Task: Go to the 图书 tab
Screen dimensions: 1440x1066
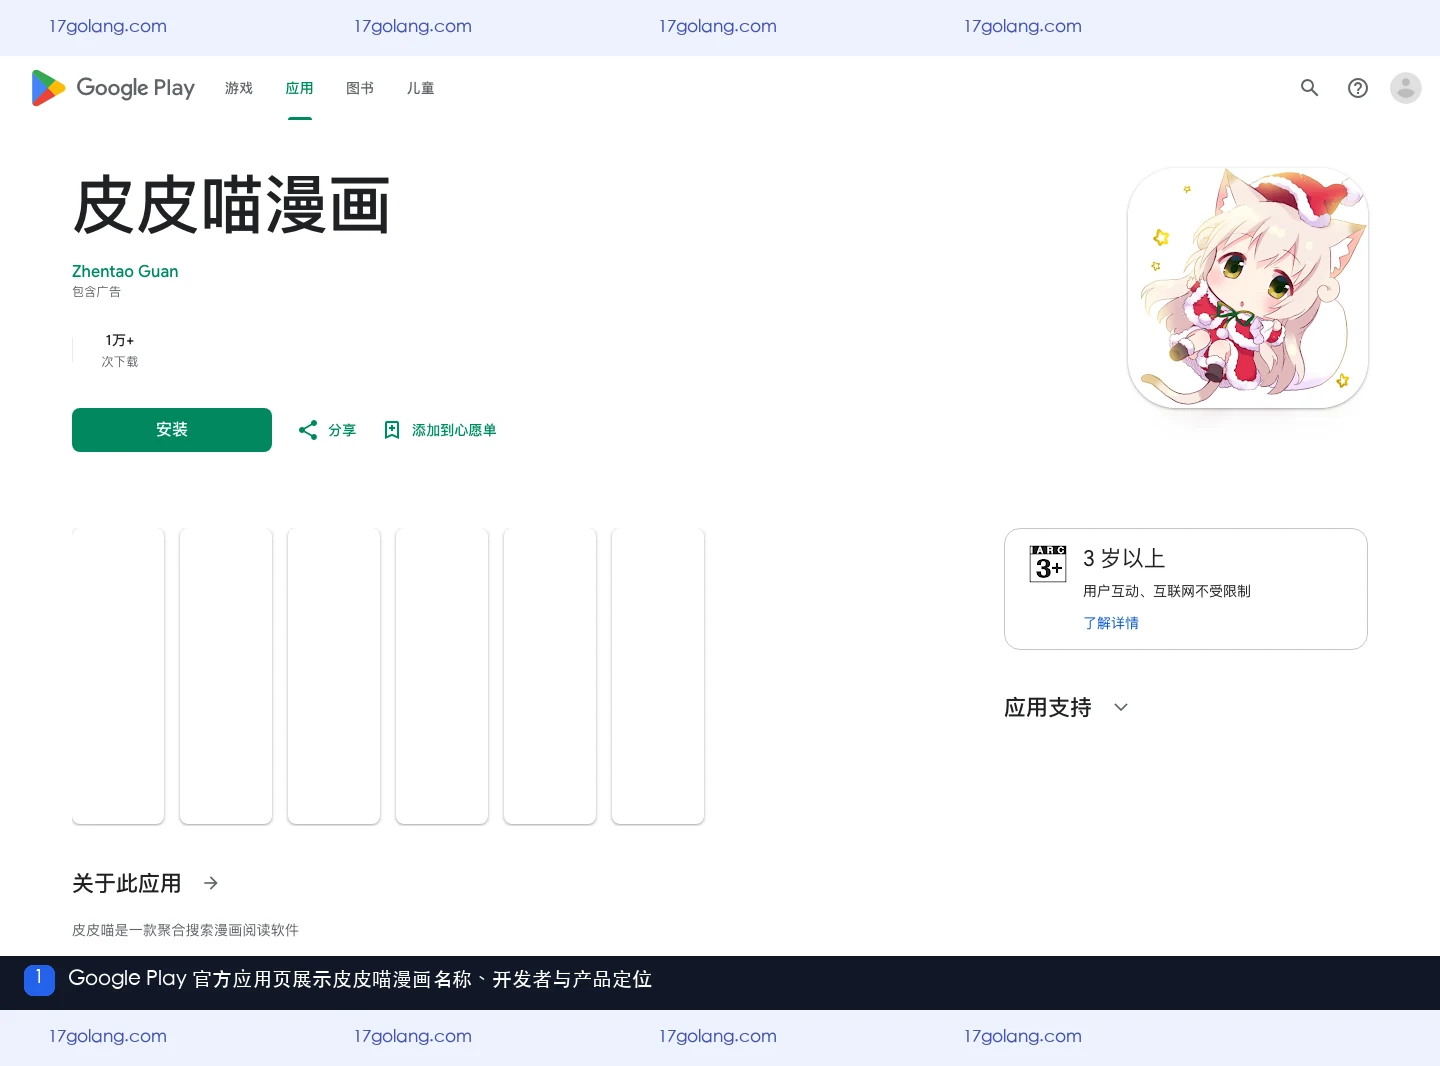Action: [360, 88]
